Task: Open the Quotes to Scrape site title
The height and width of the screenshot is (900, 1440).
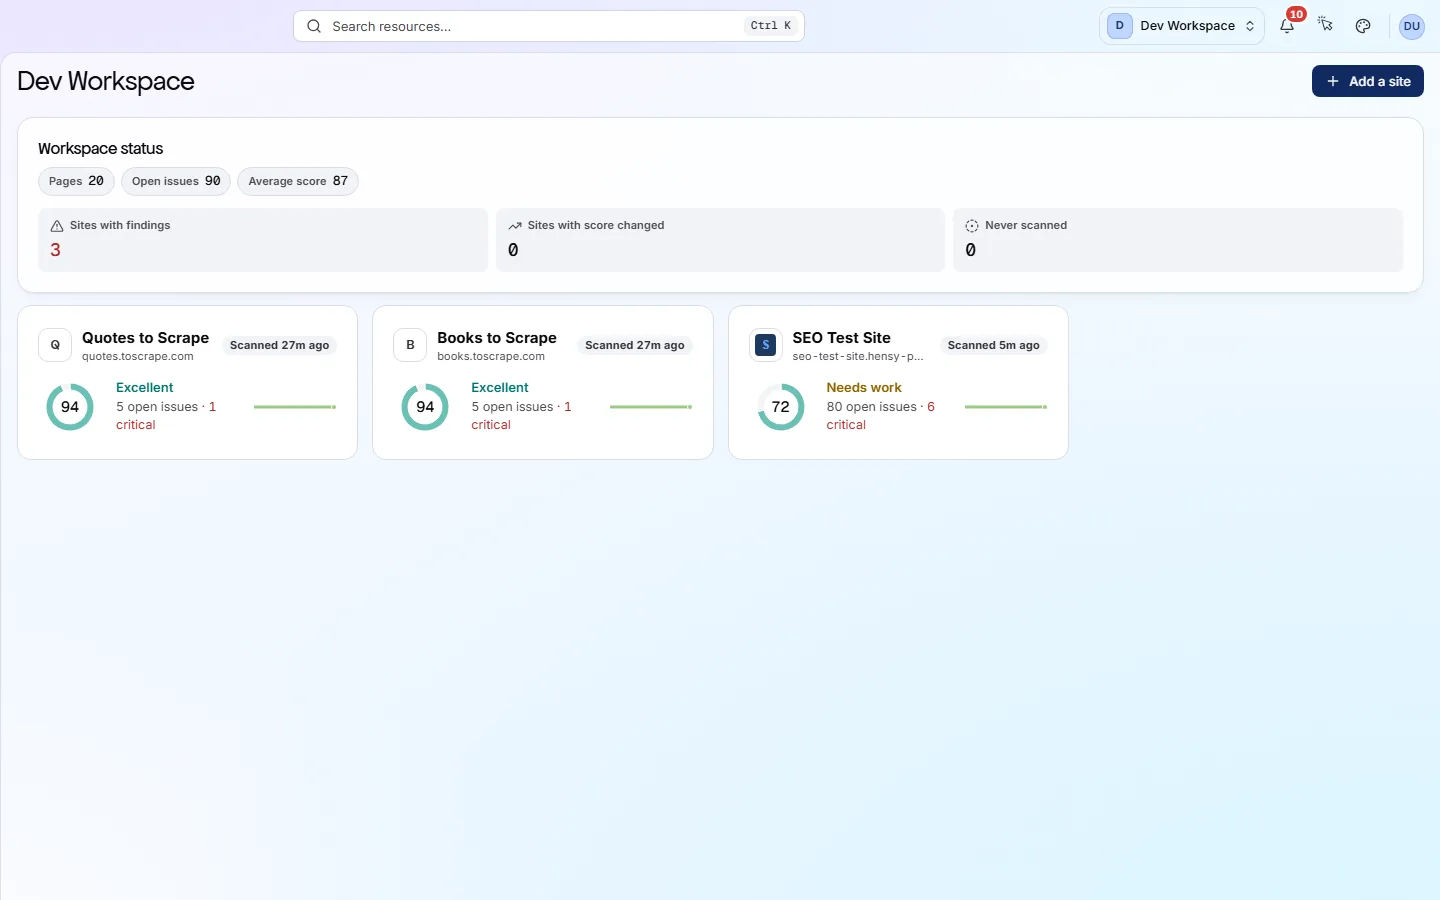Action: (x=146, y=338)
